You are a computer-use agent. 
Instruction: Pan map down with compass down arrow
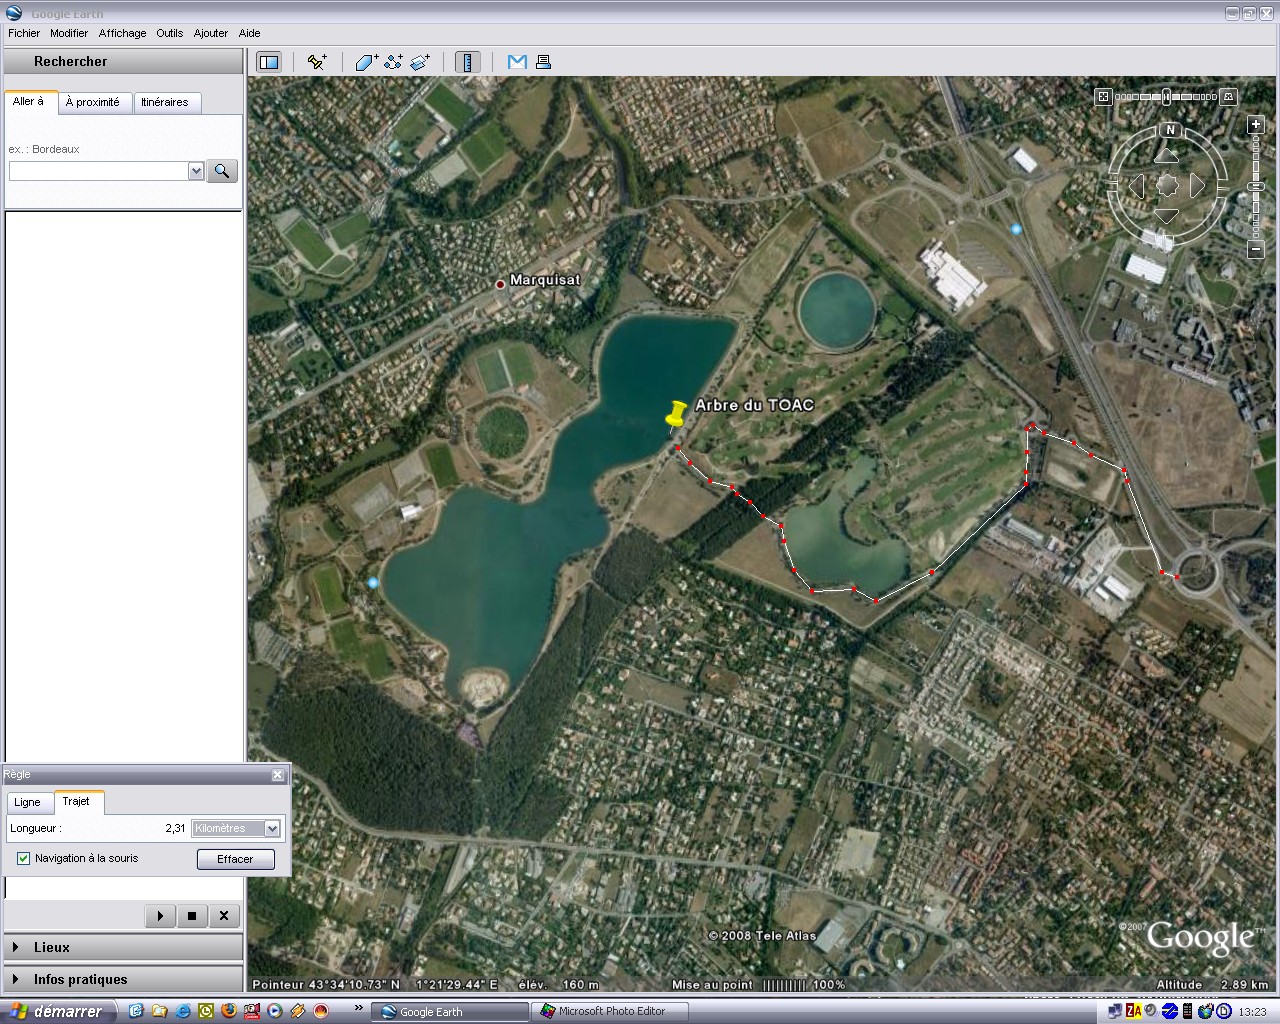coord(1167,216)
